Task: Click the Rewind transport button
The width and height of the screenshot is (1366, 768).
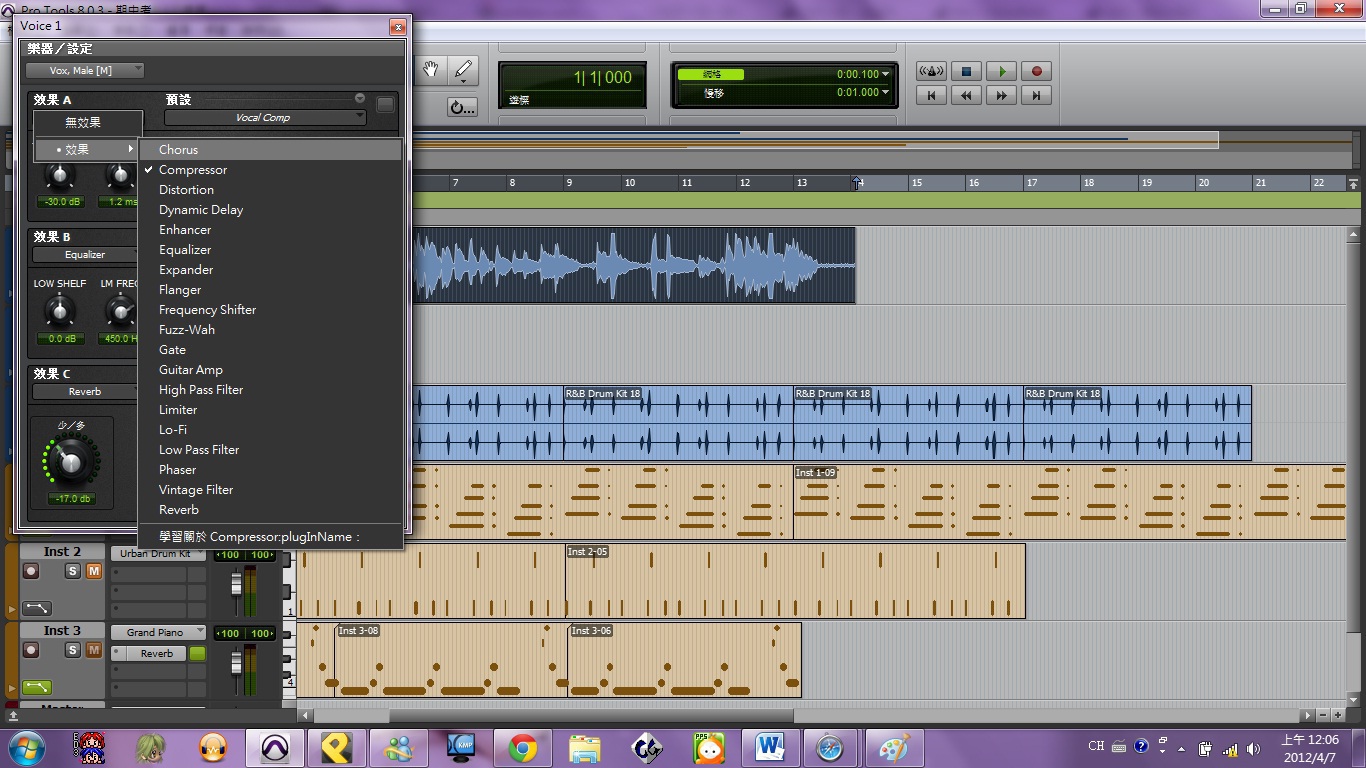Action: tap(966, 96)
